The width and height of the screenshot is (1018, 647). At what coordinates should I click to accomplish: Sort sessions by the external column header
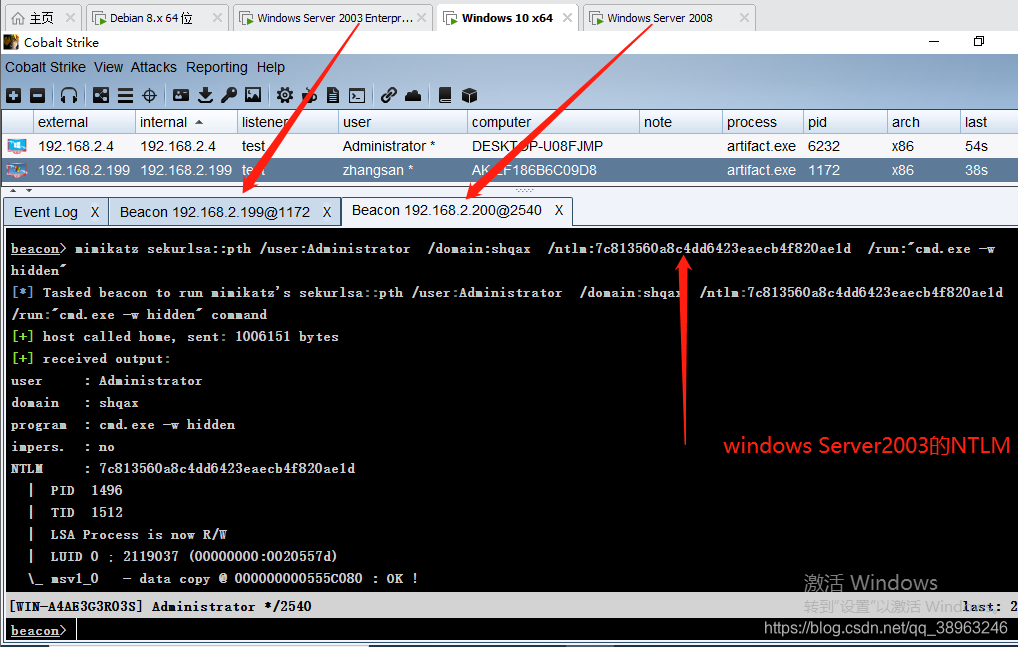(84, 122)
